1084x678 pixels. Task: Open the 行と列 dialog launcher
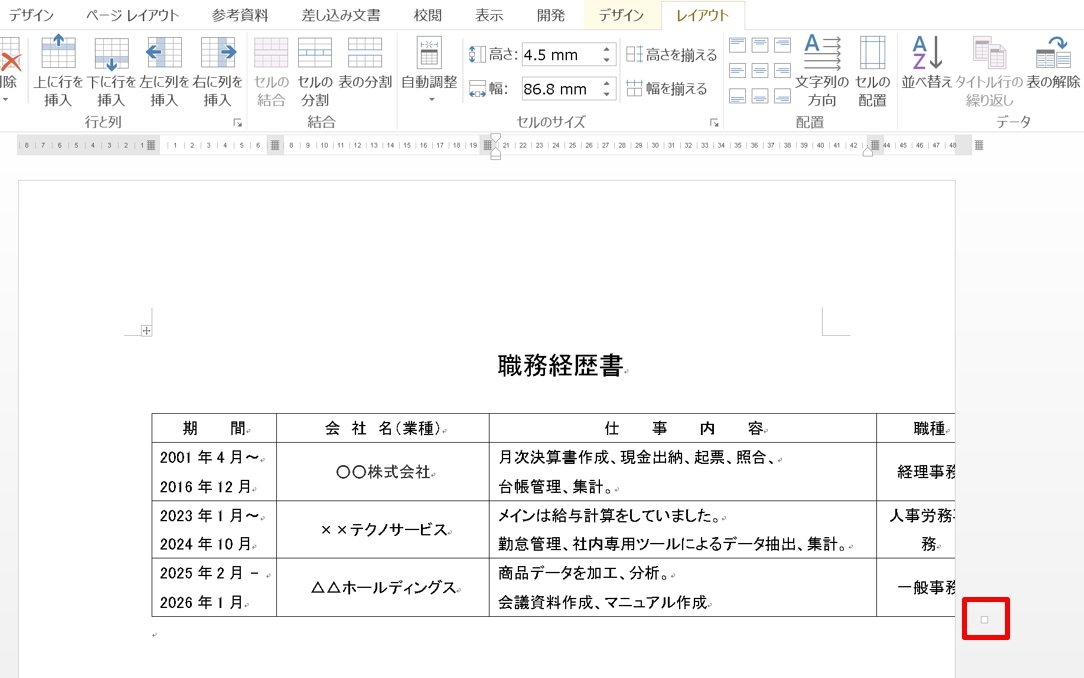237,123
